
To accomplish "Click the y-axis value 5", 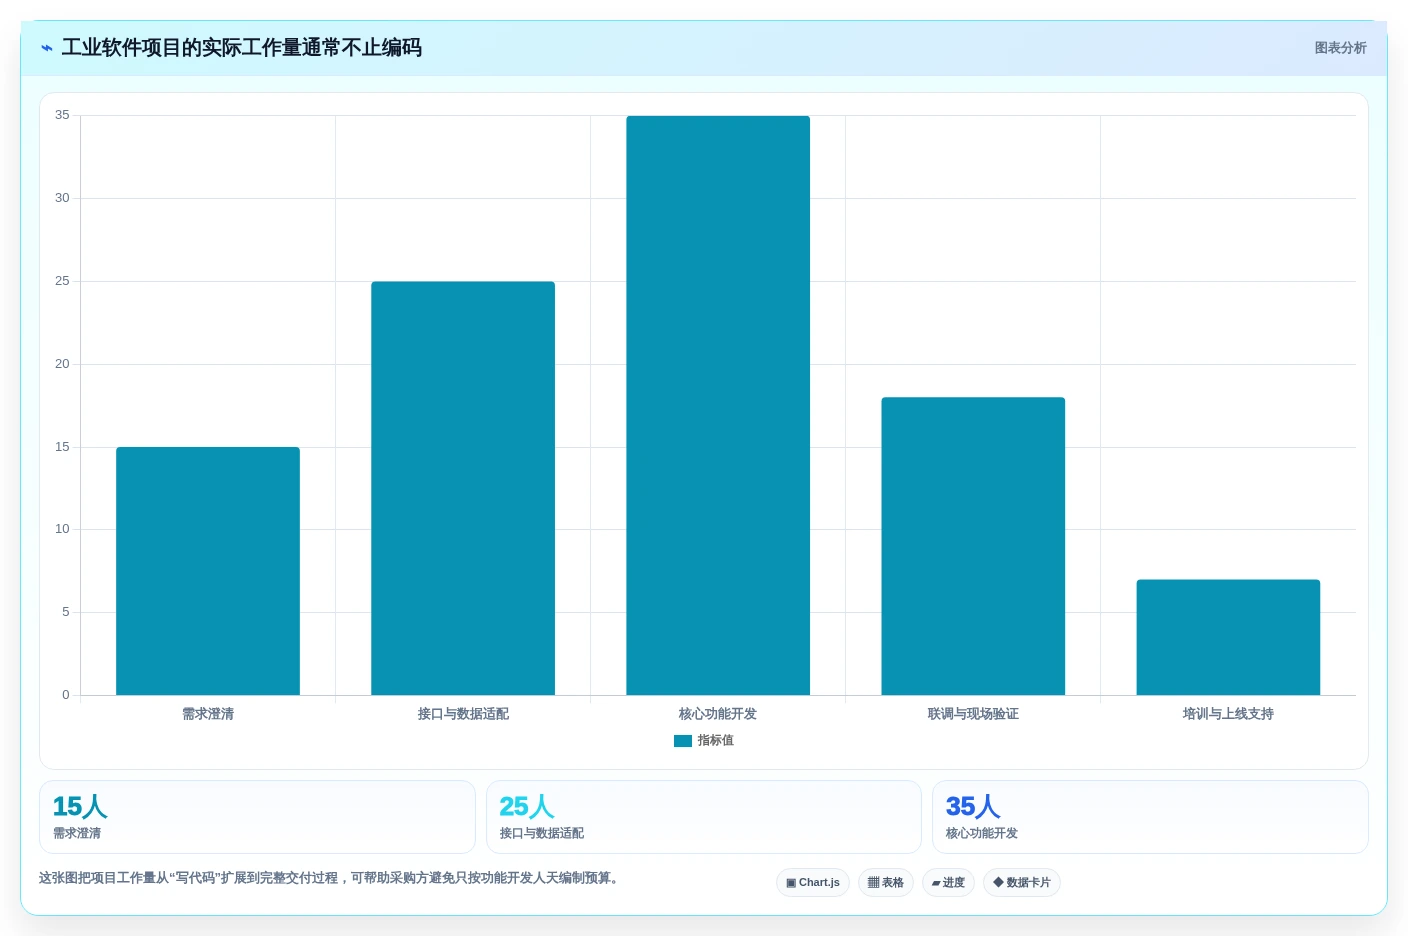I will pyautogui.click(x=66, y=612).
